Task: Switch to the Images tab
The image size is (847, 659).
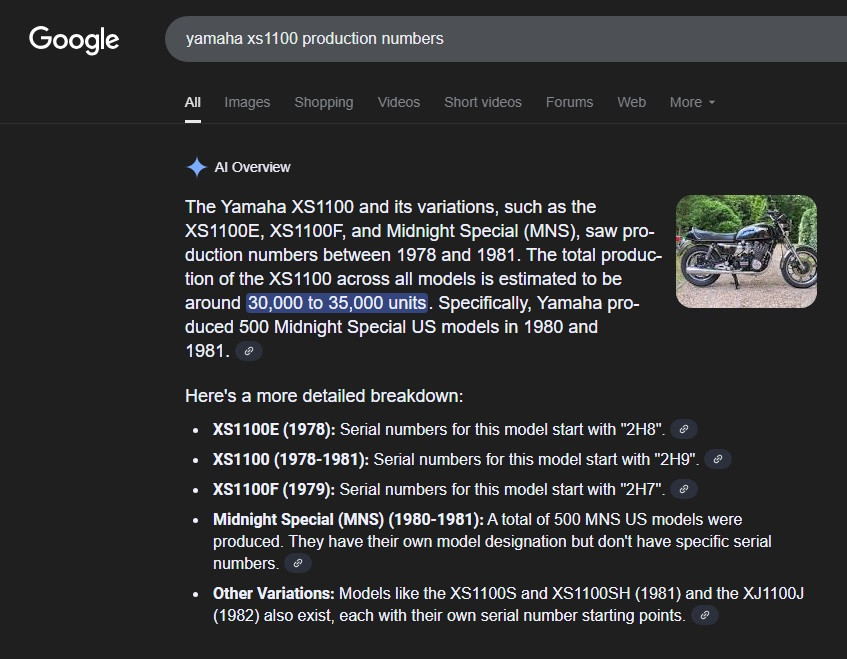Action: [x=247, y=102]
